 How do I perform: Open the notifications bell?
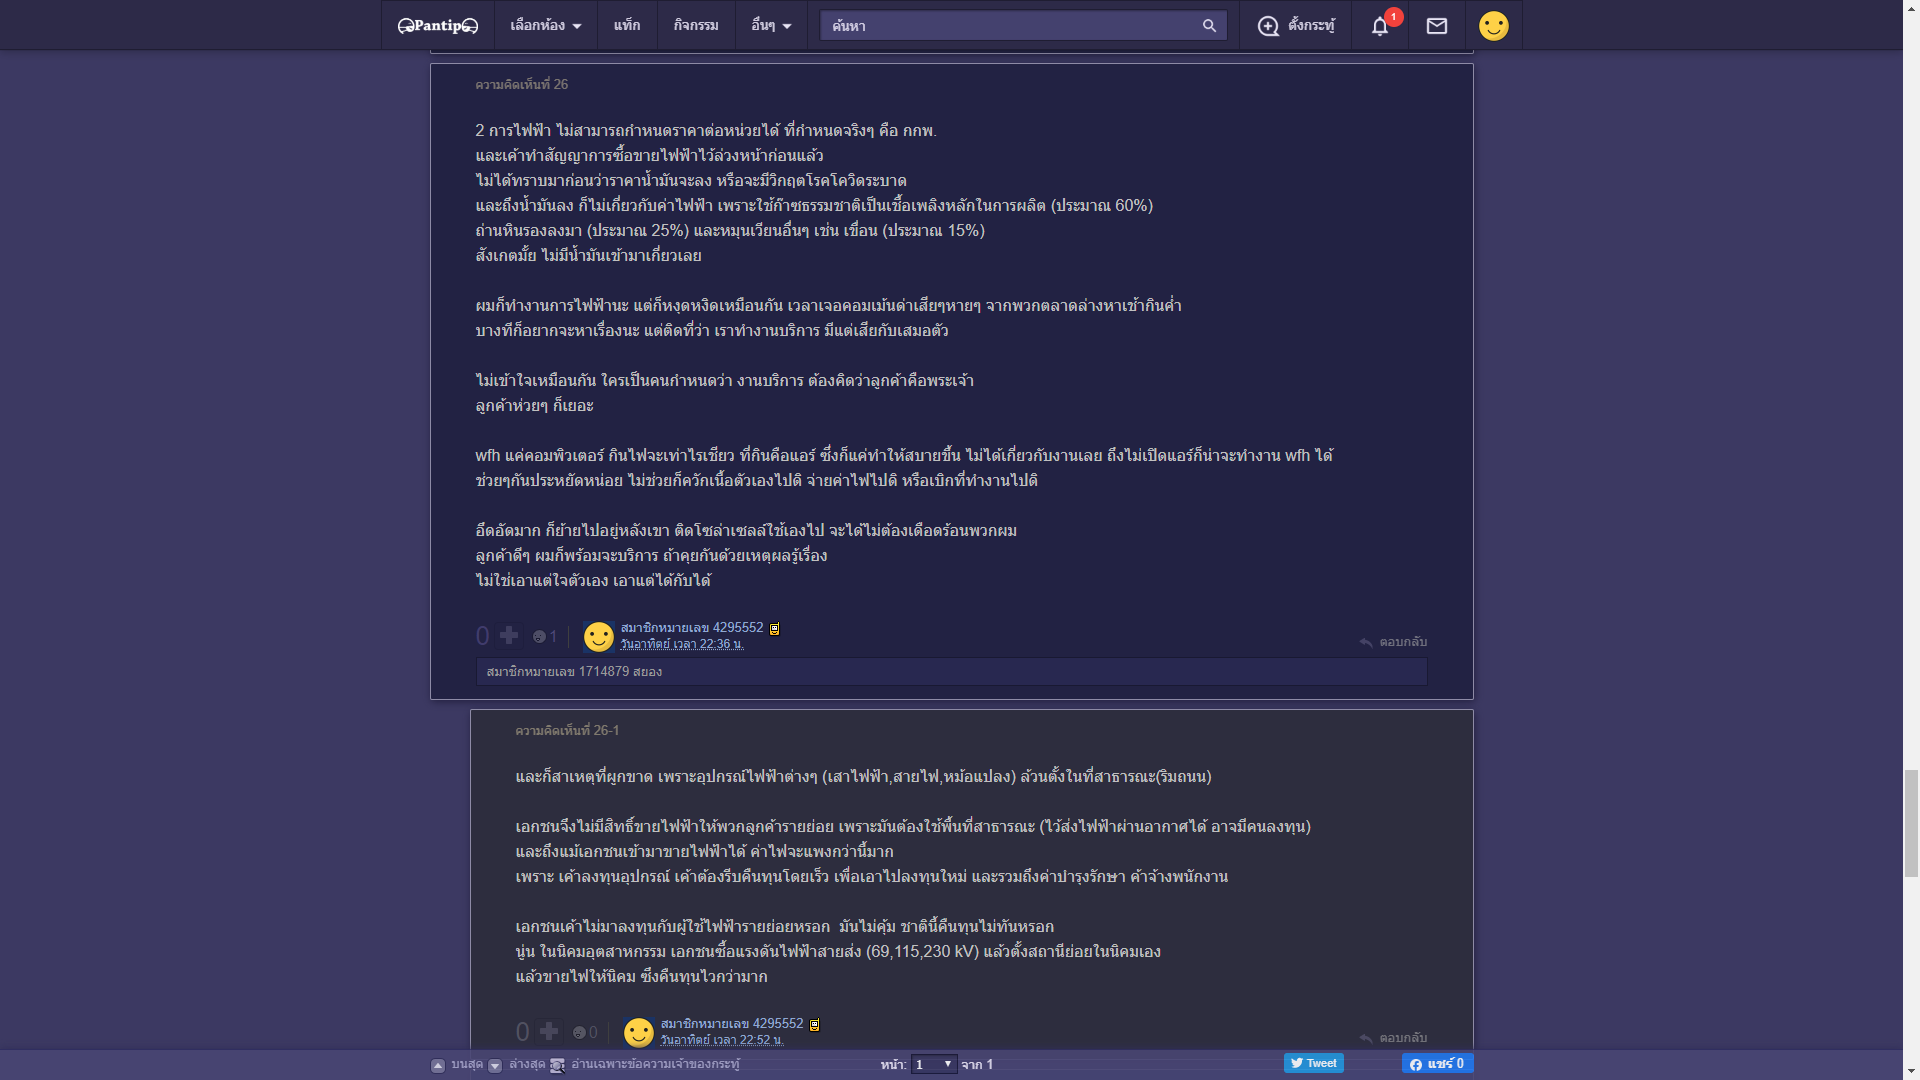1379,26
